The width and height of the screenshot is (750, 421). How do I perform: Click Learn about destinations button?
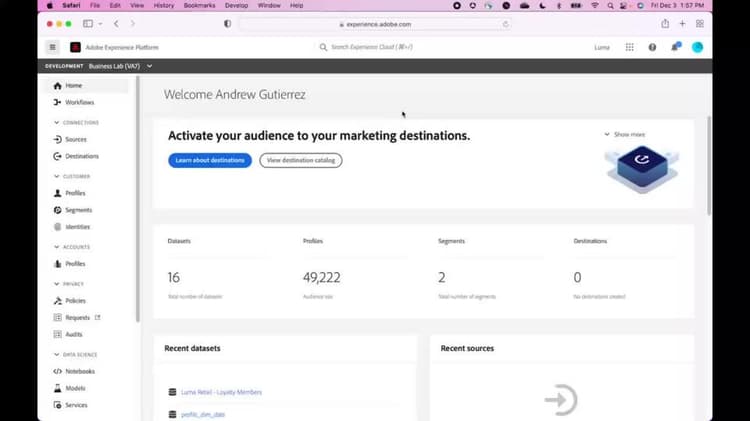[x=210, y=160]
